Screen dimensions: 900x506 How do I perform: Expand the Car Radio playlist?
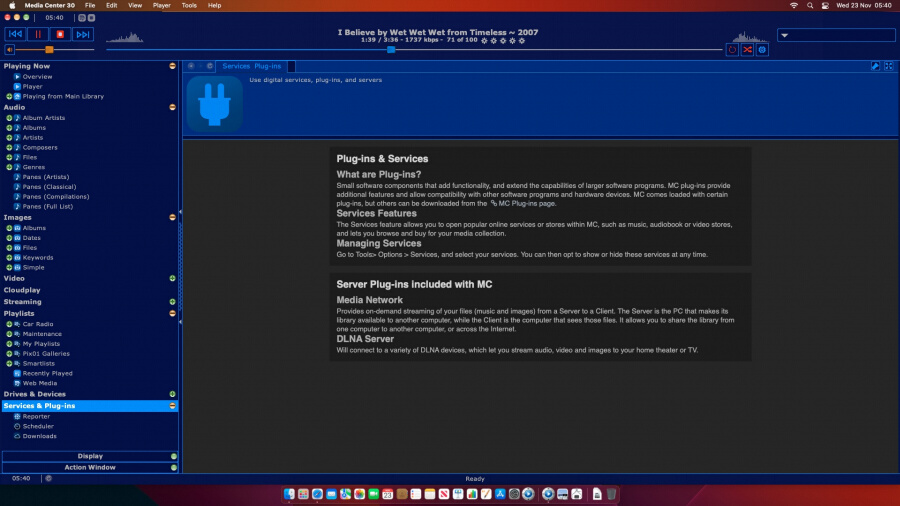pos(9,324)
